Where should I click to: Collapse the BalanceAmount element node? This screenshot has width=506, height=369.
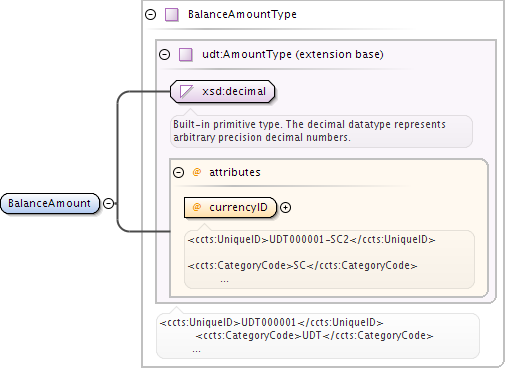(109, 203)
